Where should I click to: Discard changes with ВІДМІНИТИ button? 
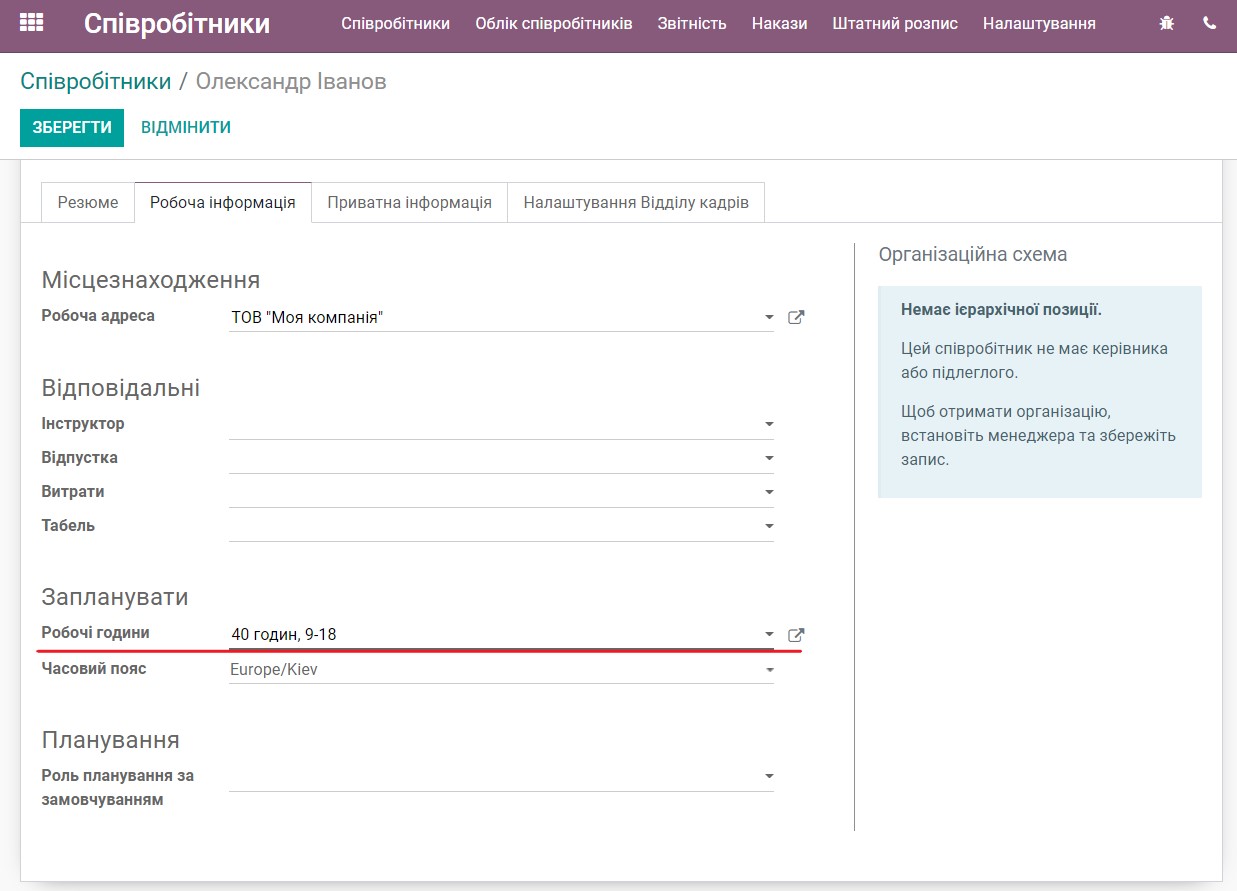[x=186, y=127]
